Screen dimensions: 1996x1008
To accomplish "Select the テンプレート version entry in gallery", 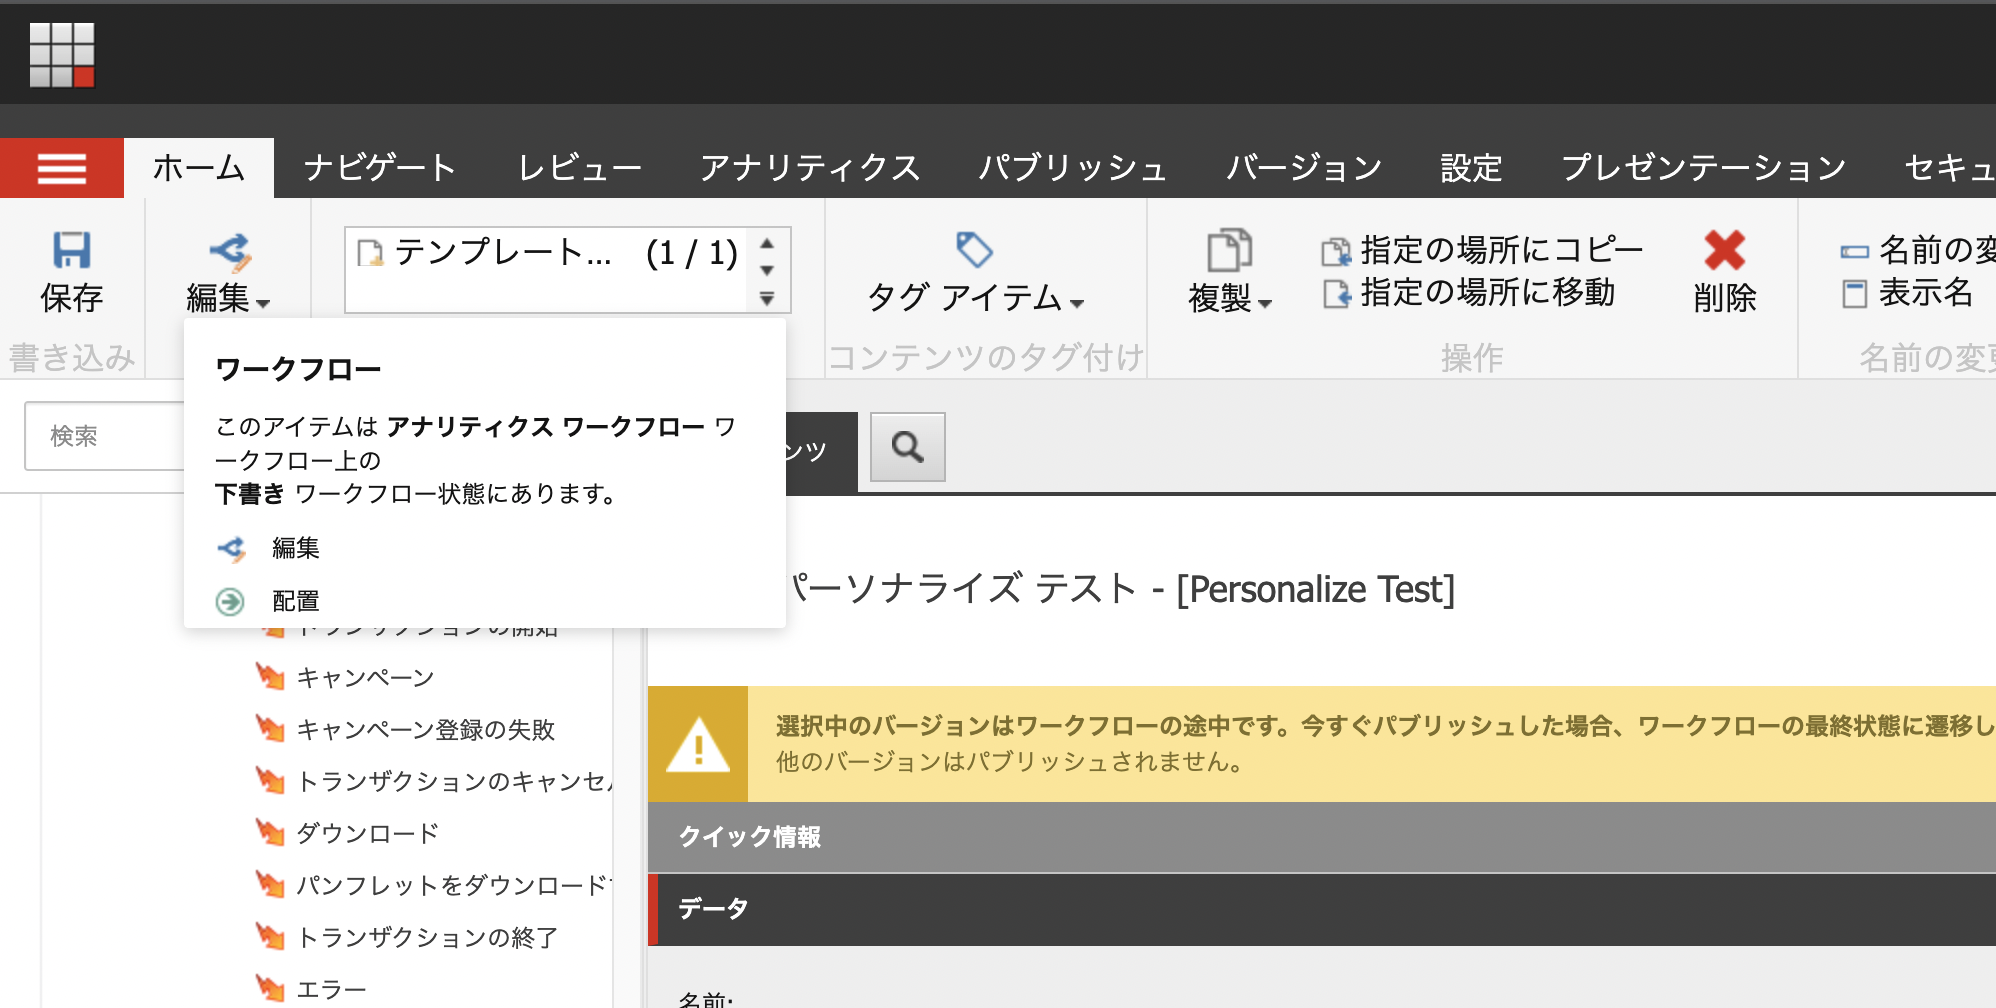I will [547, 253].
